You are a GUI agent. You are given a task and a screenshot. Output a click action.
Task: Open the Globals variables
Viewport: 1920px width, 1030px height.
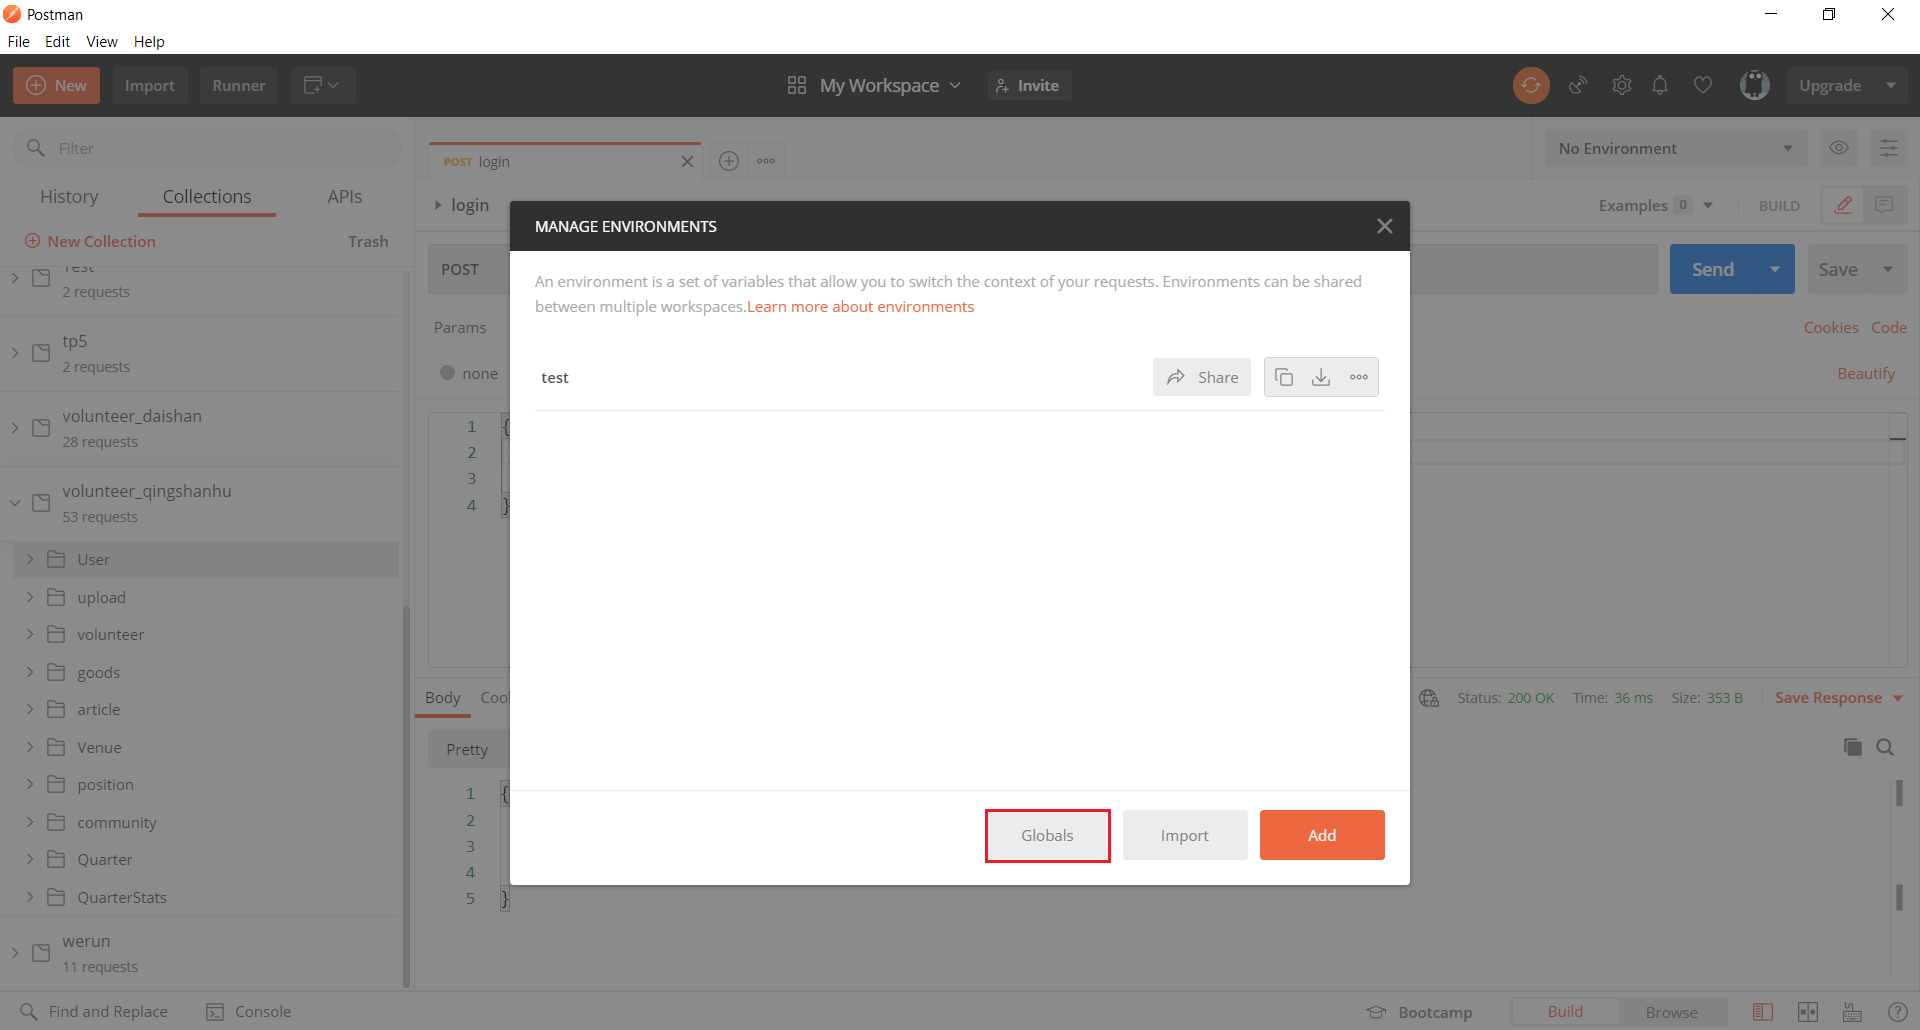point(1047,835)
